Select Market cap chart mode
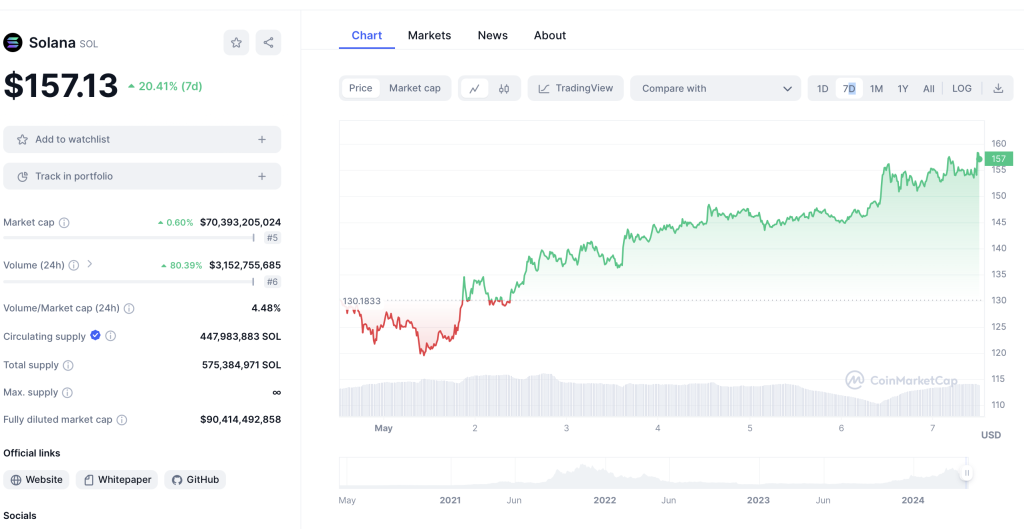Screen dimensions: 1024x529 tap(415, 88)
